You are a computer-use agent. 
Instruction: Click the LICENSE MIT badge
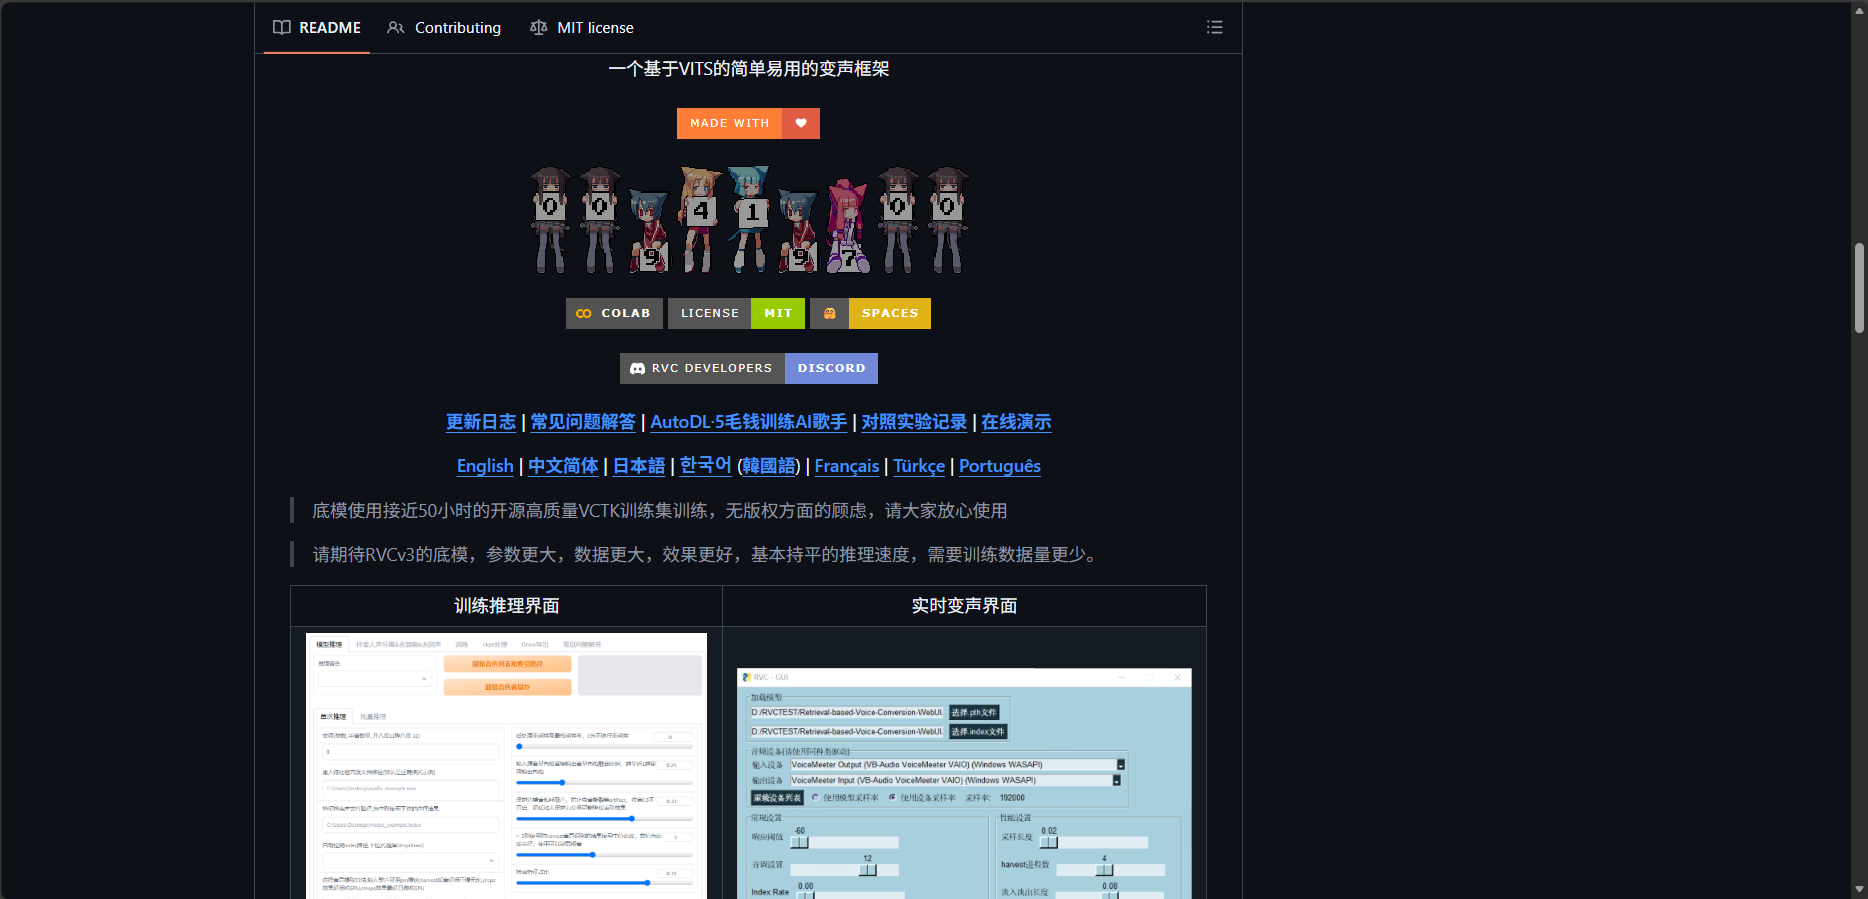pos(736,313)
